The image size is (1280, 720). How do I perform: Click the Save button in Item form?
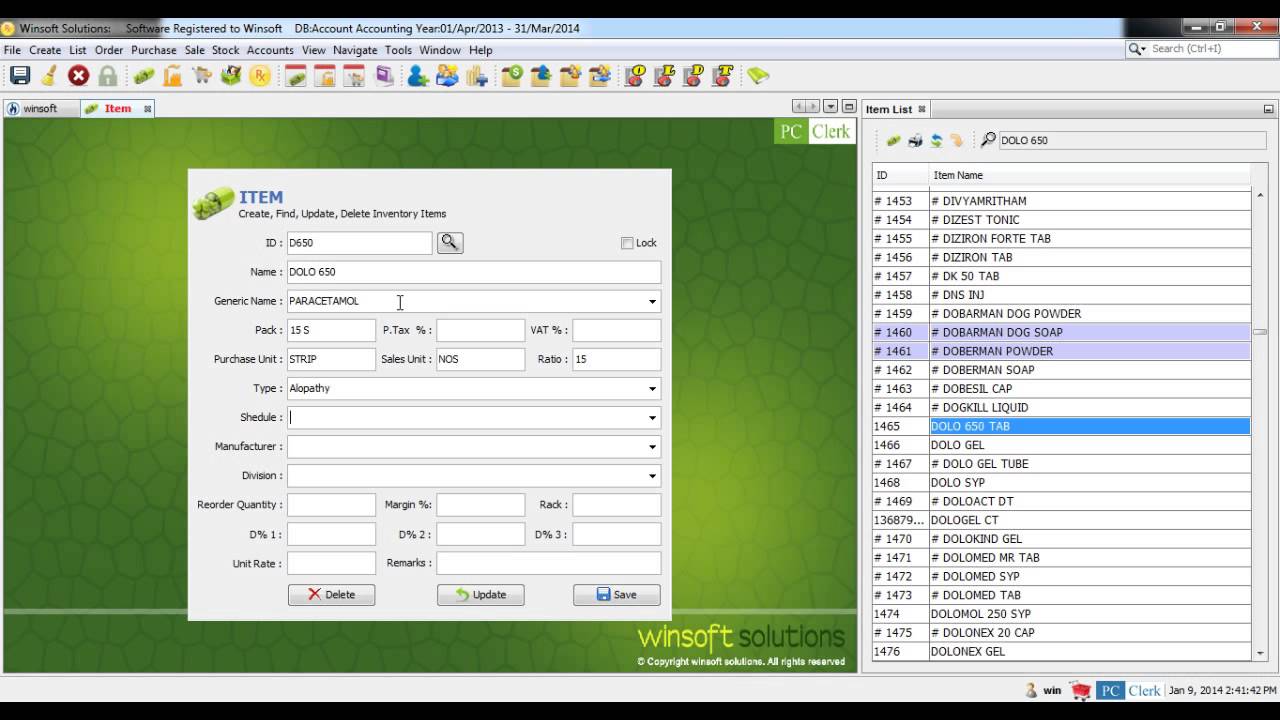(616, 594)
